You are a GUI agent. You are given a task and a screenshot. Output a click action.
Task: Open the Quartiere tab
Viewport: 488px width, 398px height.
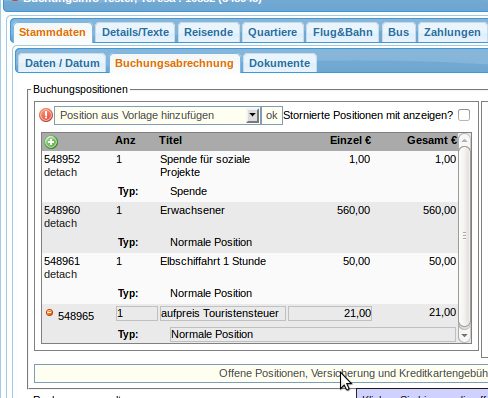273,32
